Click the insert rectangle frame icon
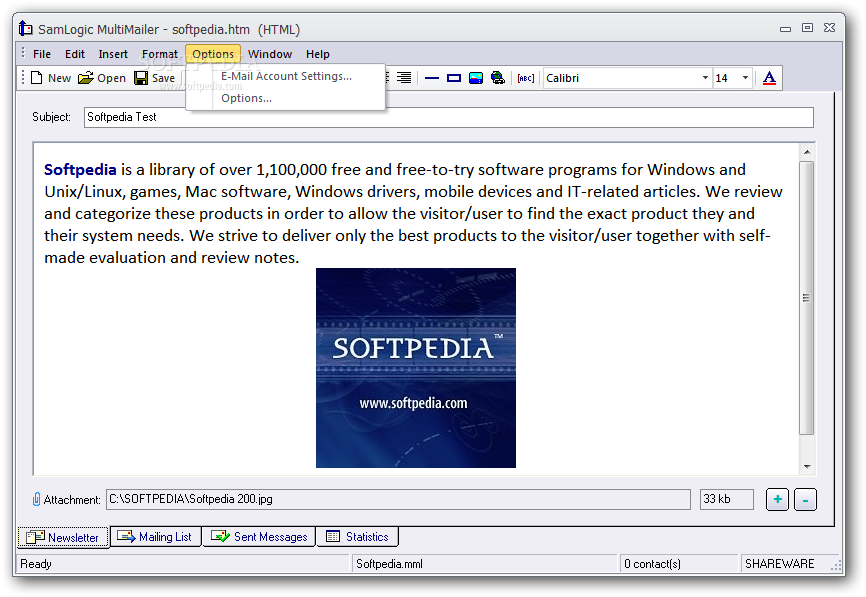 pos(454,78)
